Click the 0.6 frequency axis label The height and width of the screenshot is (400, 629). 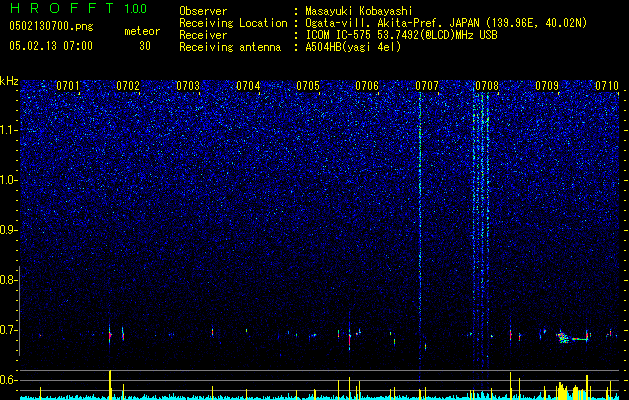8,380
